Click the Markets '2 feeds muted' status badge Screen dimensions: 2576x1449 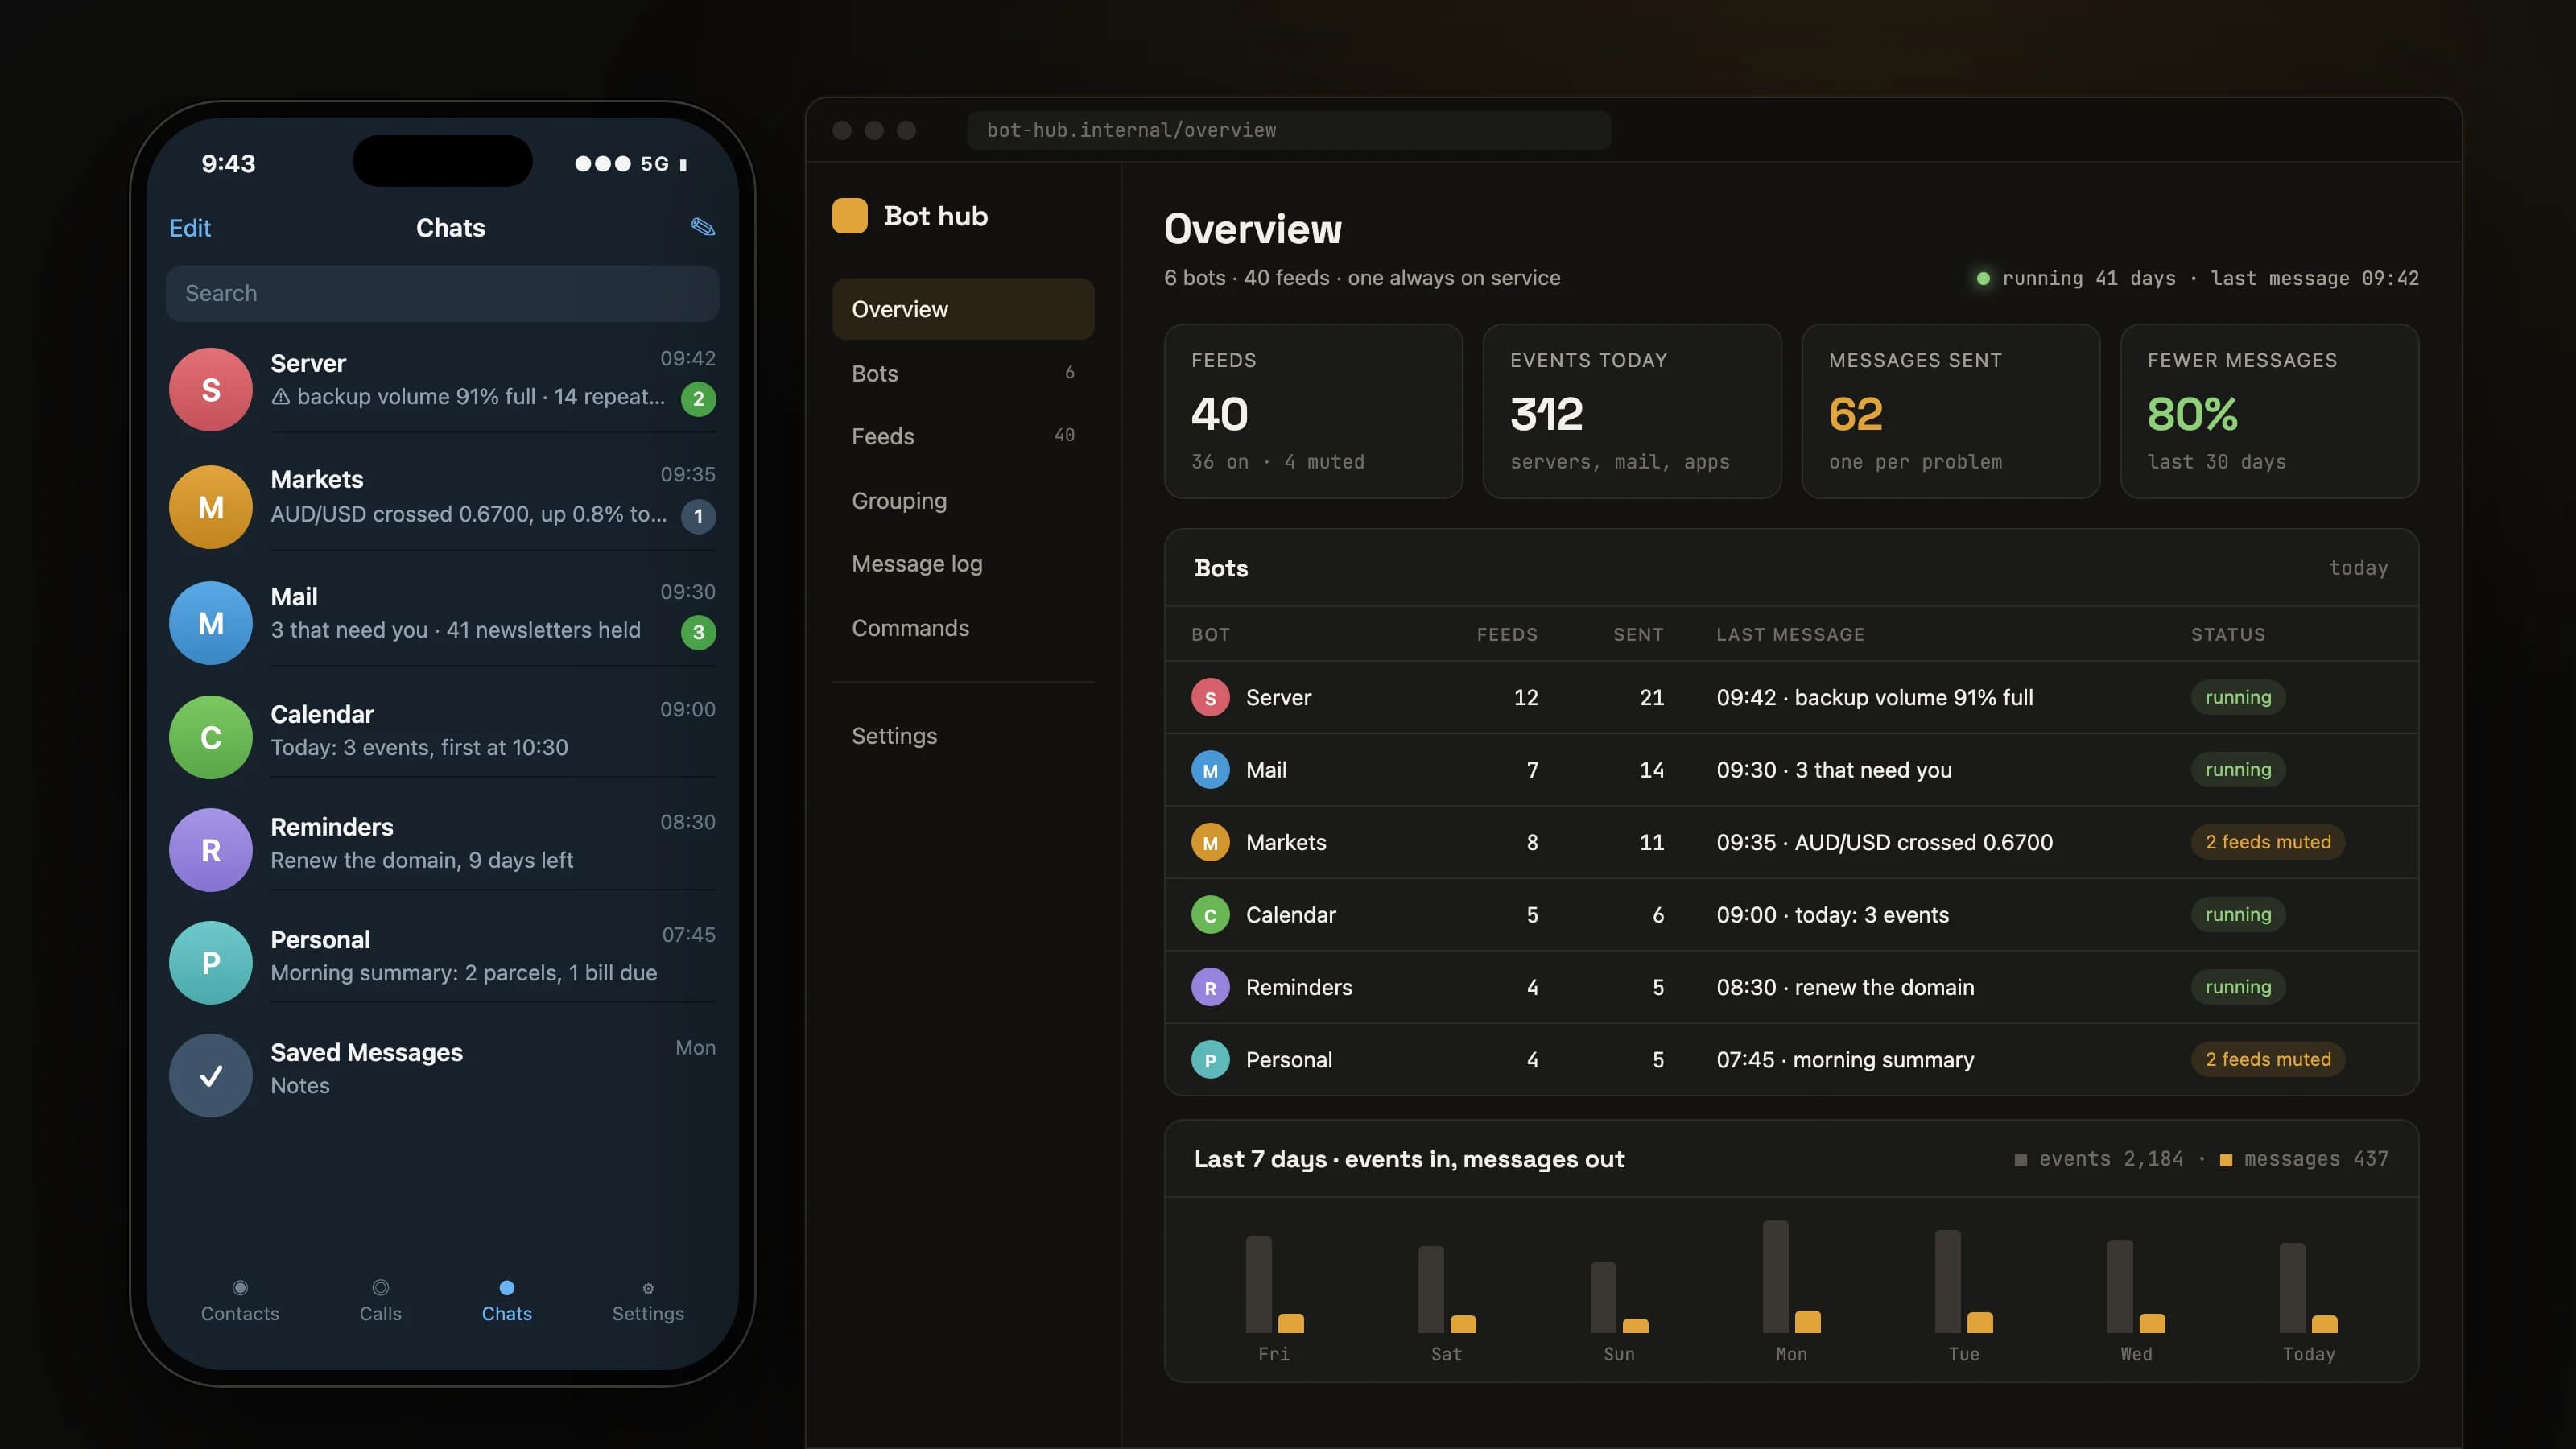pos(2267,842)
